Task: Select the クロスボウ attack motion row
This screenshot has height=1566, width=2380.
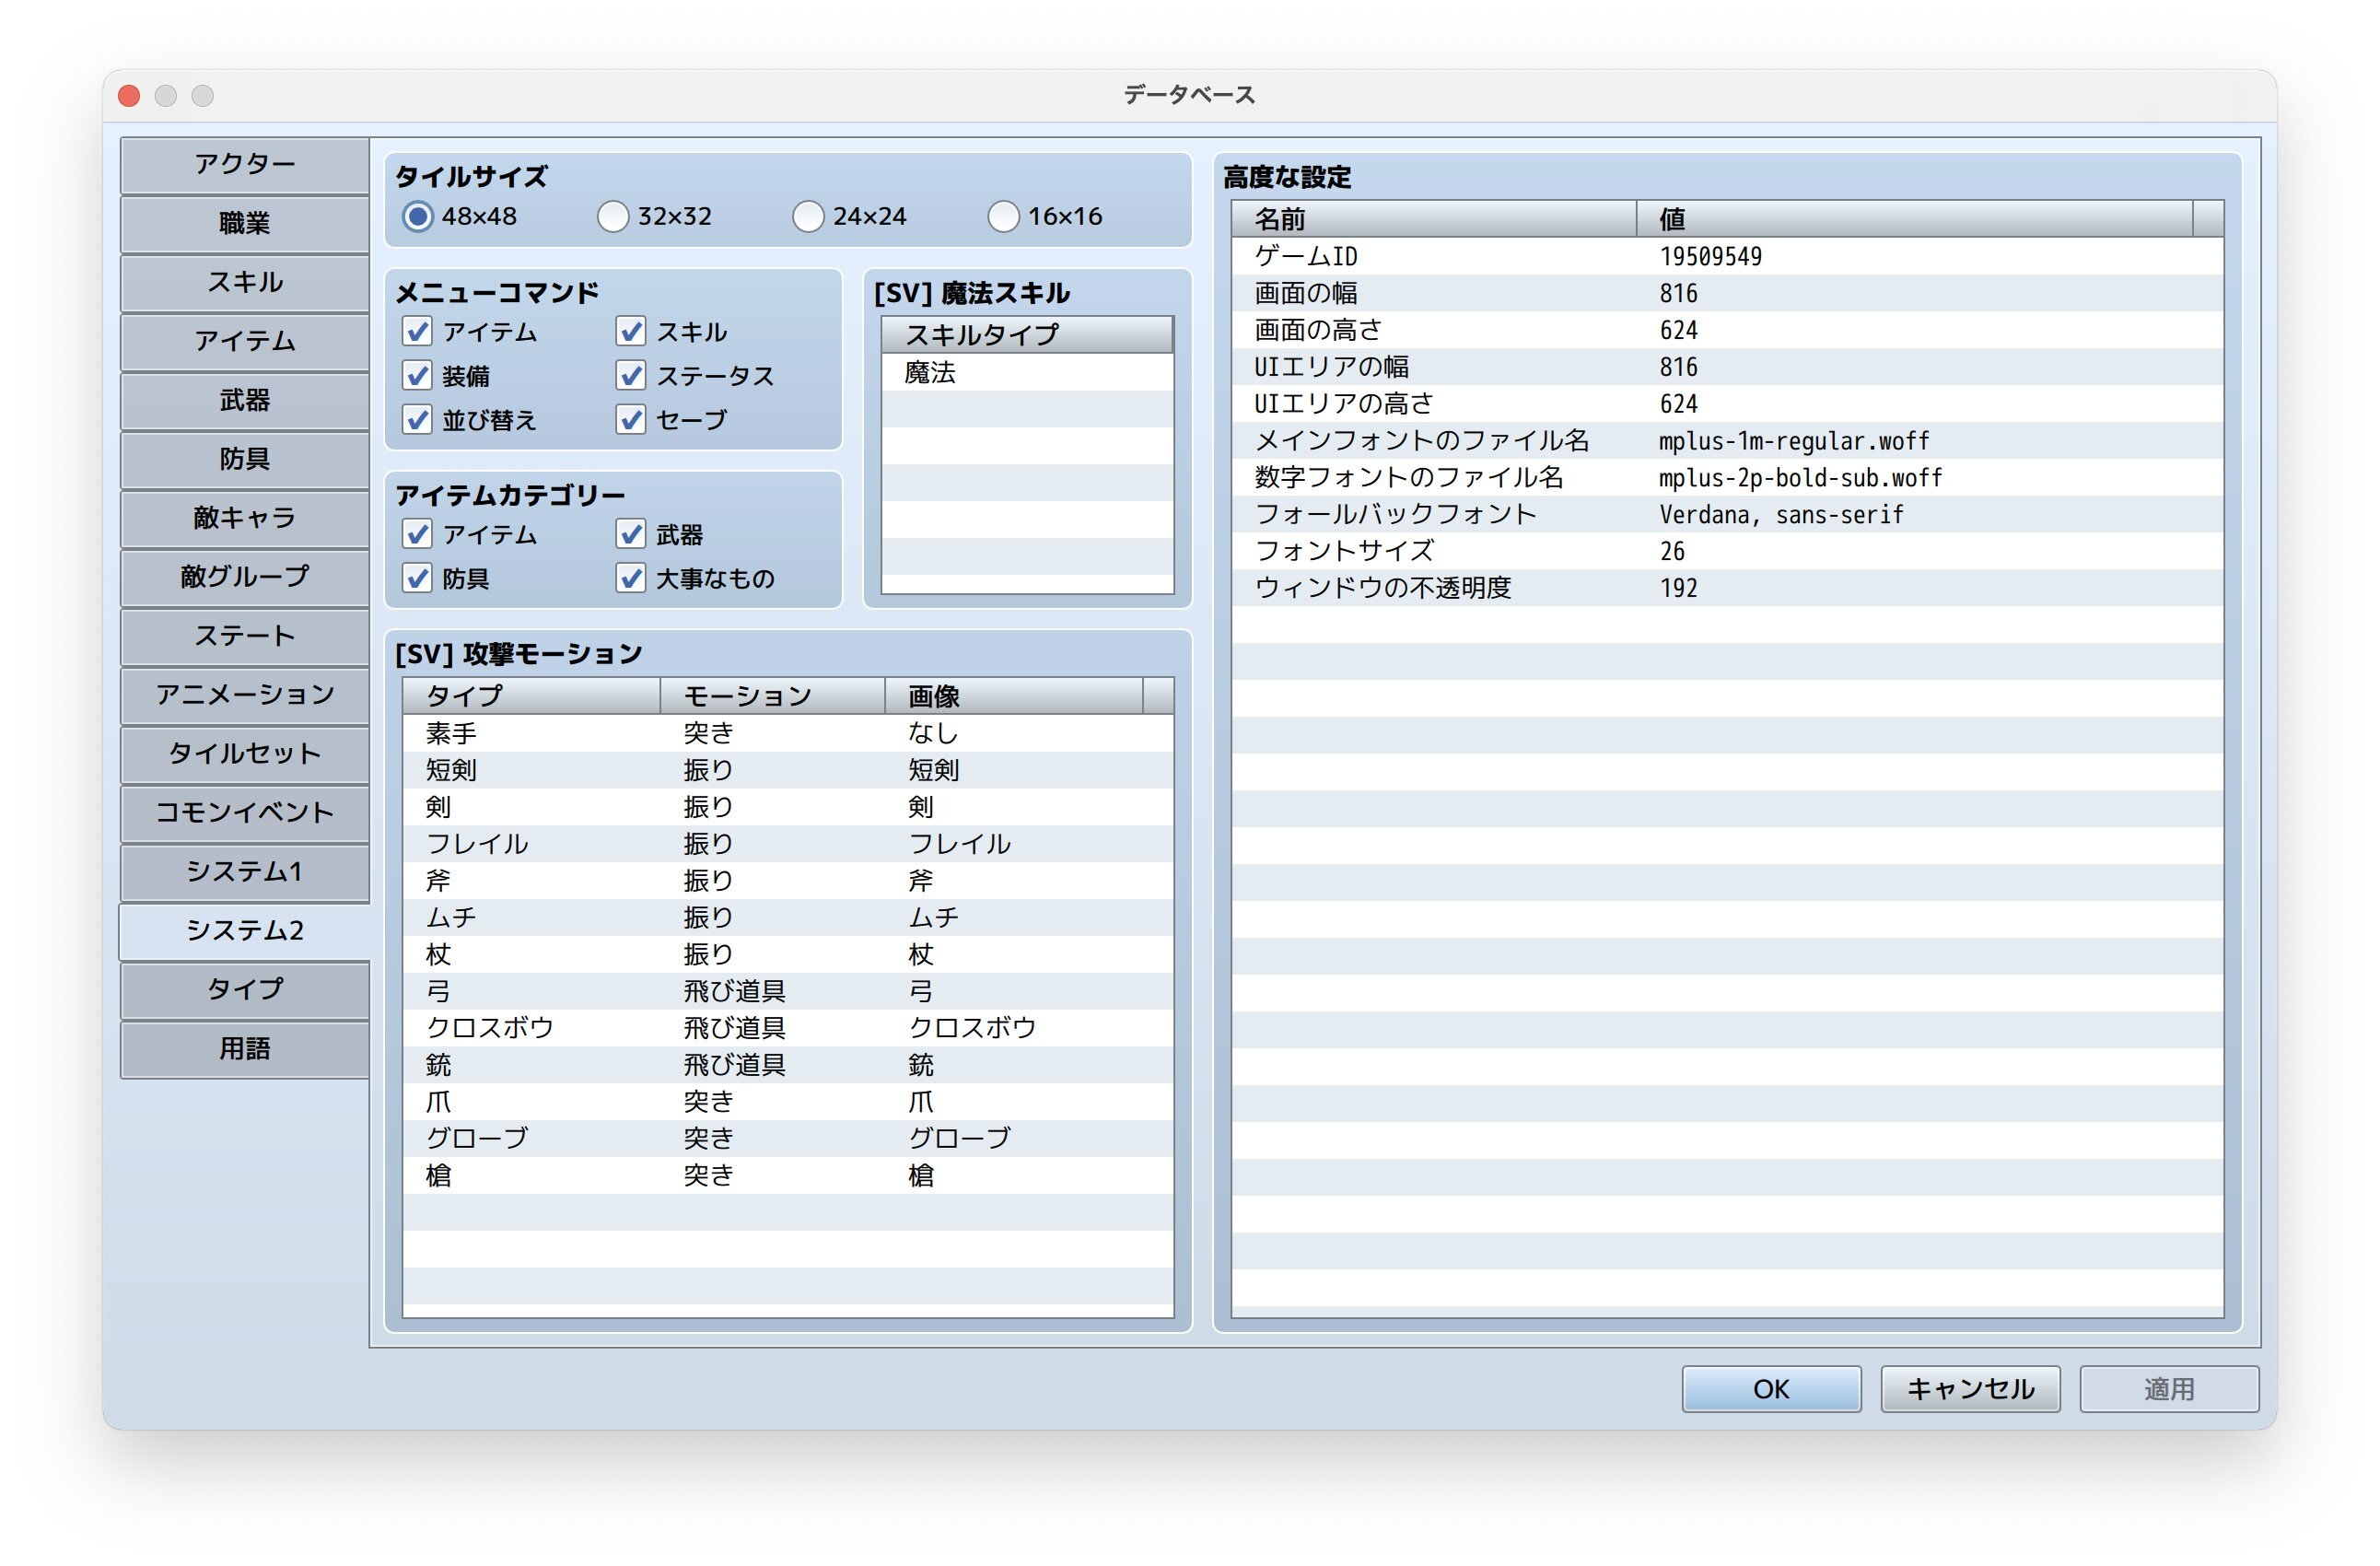Action: click(788, 1028)
